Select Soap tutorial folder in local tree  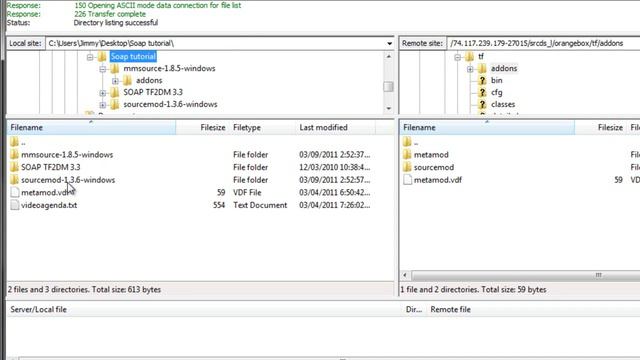click(x=133, y=56)
